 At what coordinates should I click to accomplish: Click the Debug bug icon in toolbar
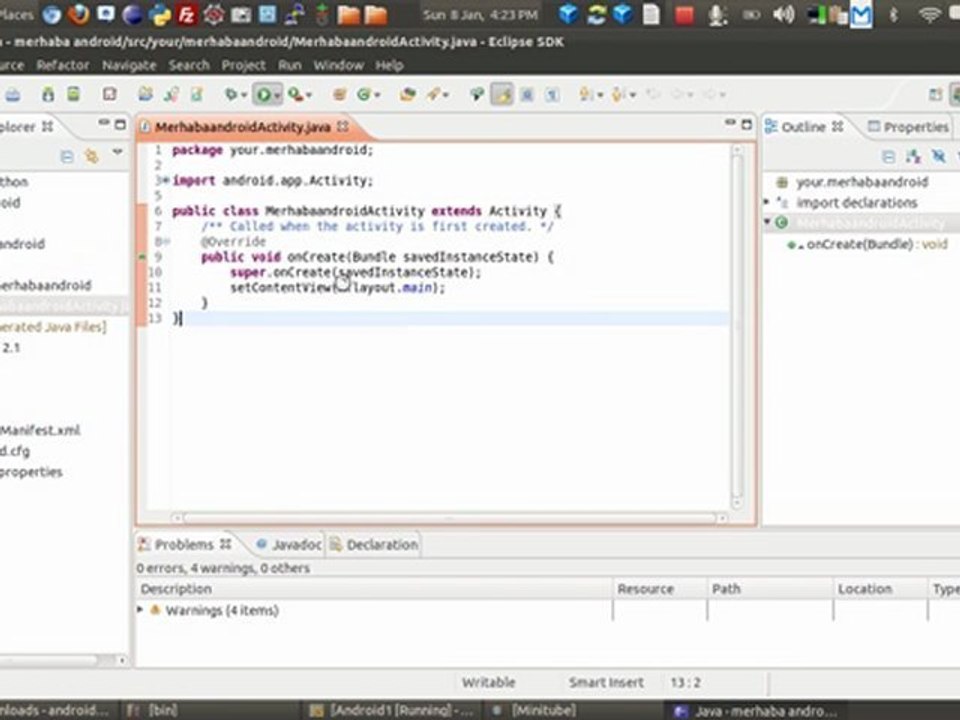233,95
